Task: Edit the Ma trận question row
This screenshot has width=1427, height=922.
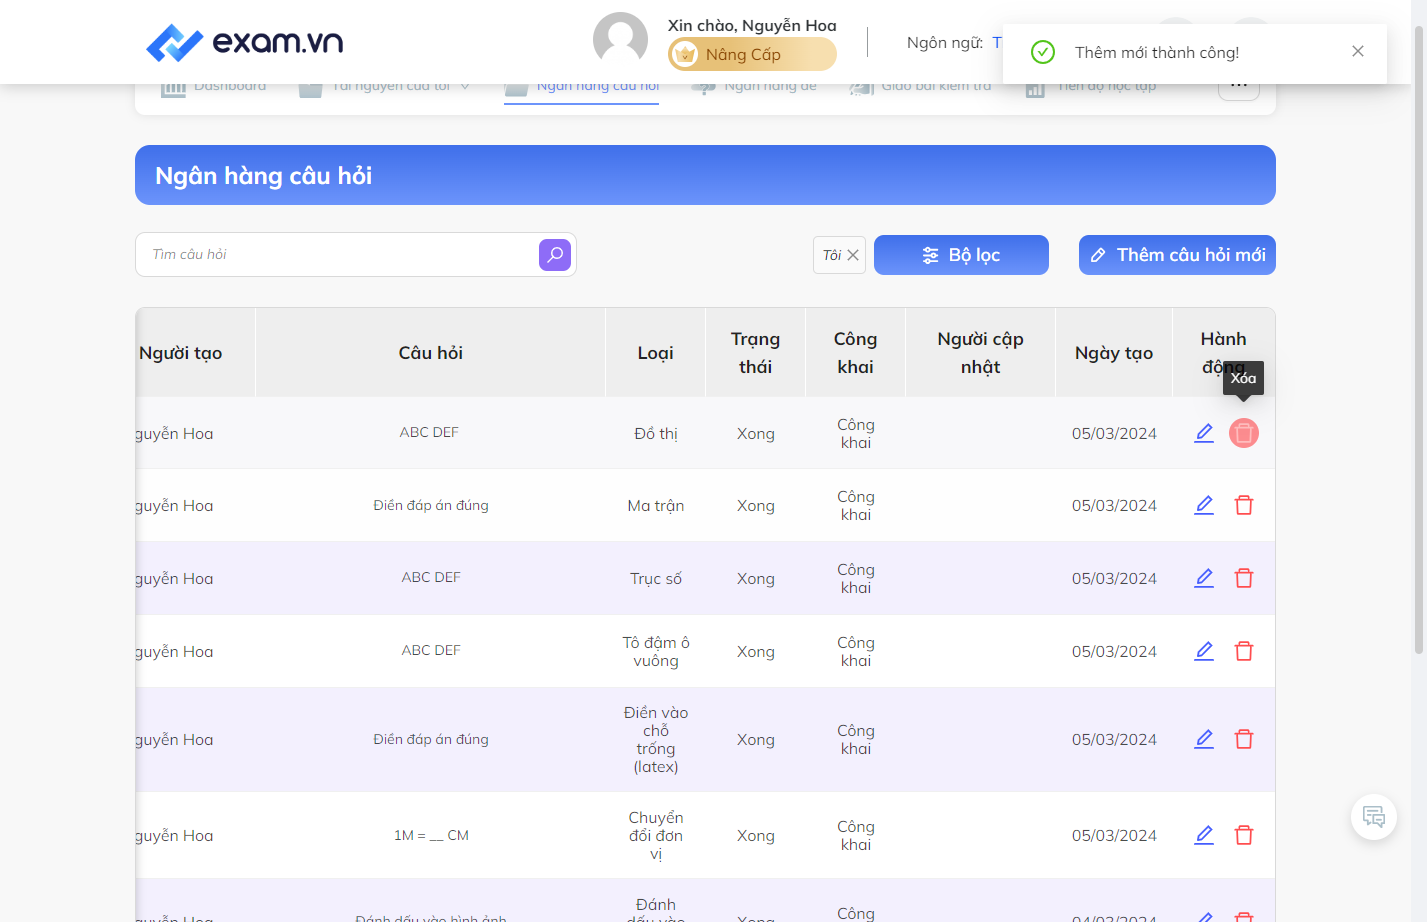Action: tap(1204, 505)
